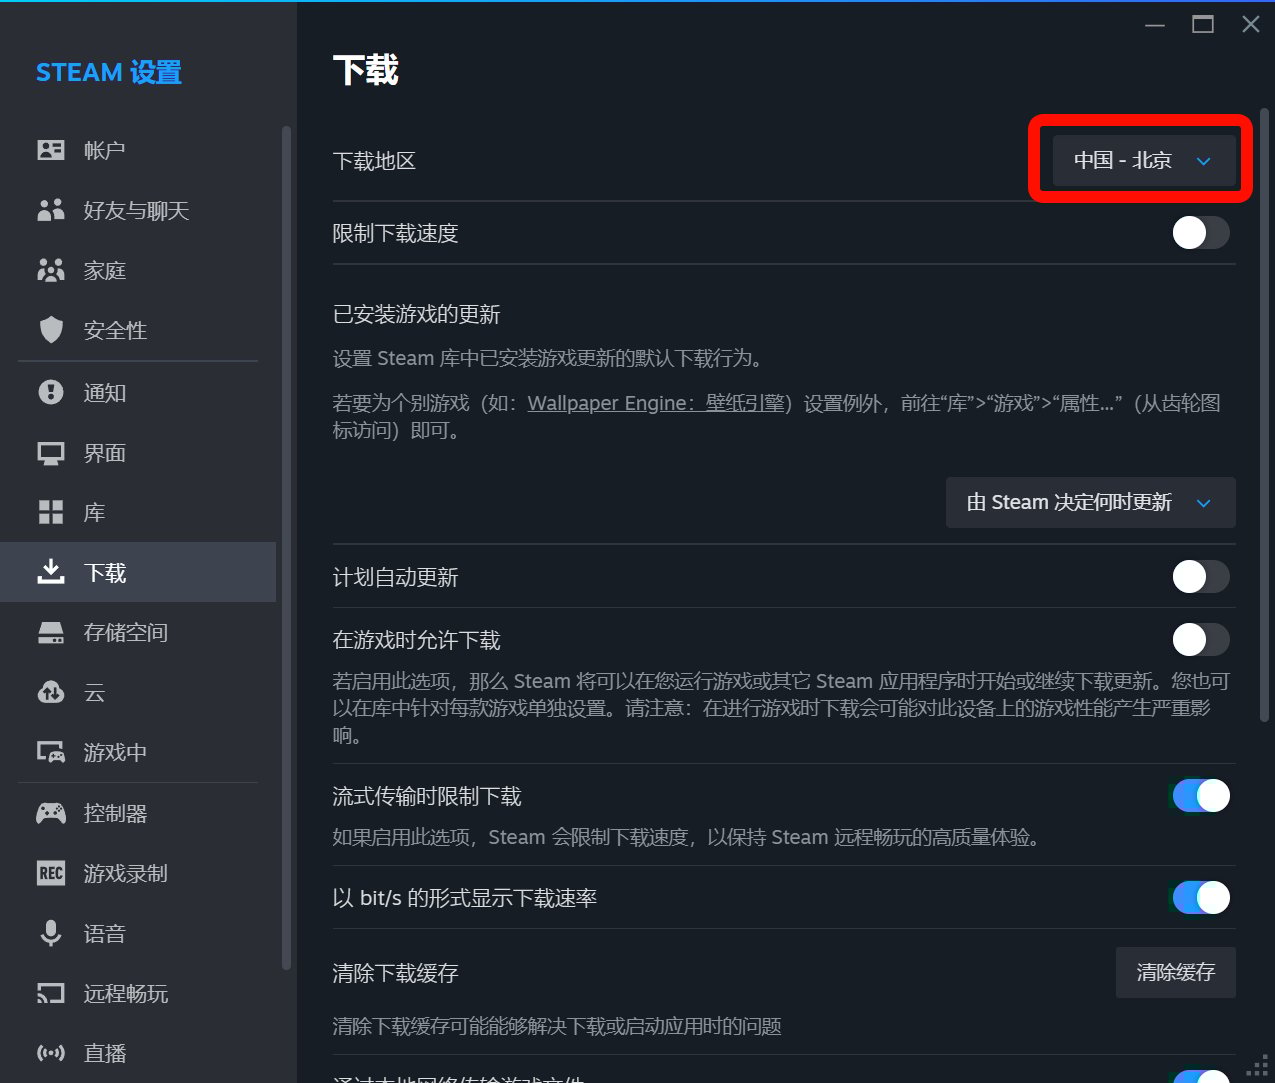Switch to 游戏录制 settings
1275x1083 pixels.
138,873
